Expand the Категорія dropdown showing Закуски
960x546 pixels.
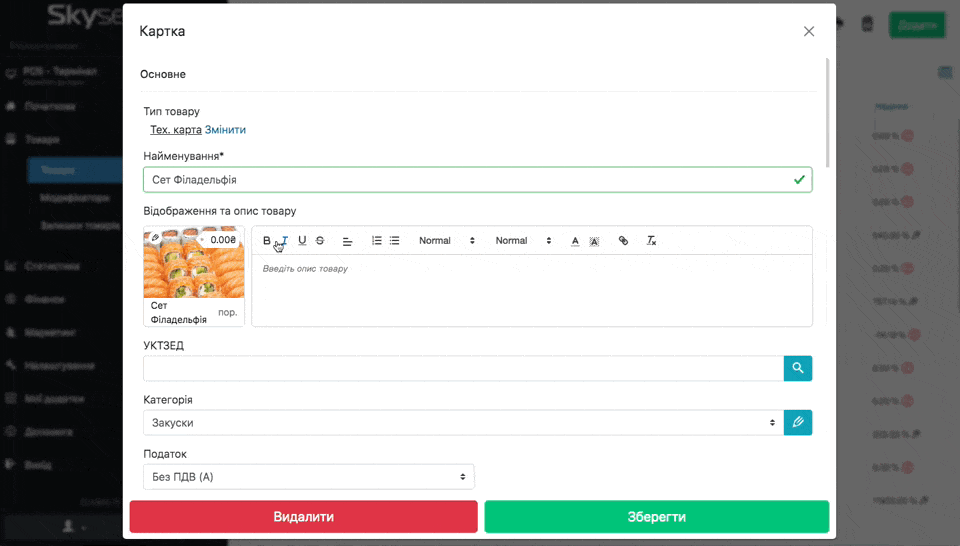click(x=462, y=422)
